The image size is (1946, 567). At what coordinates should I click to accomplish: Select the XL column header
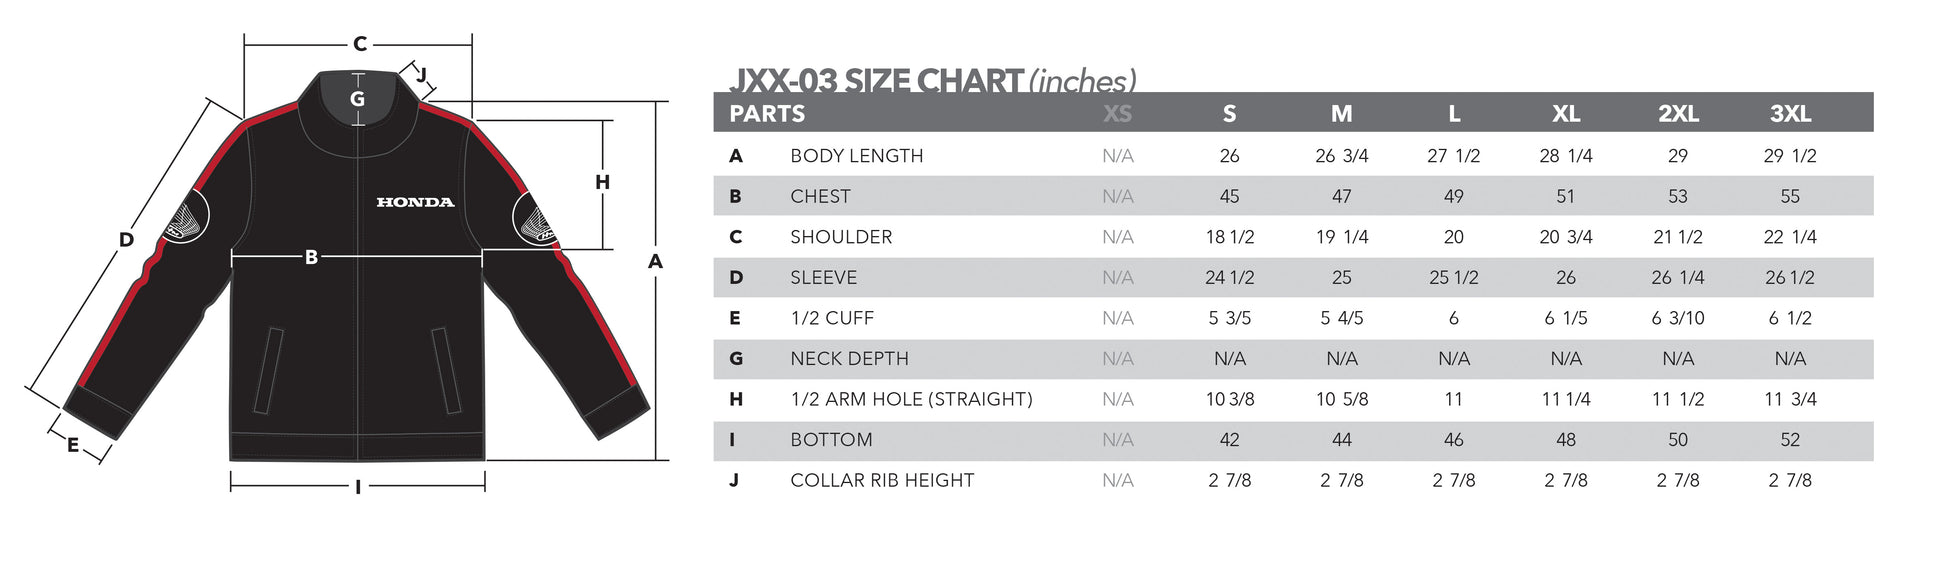pyautogui.click(x=1566, y=114)
